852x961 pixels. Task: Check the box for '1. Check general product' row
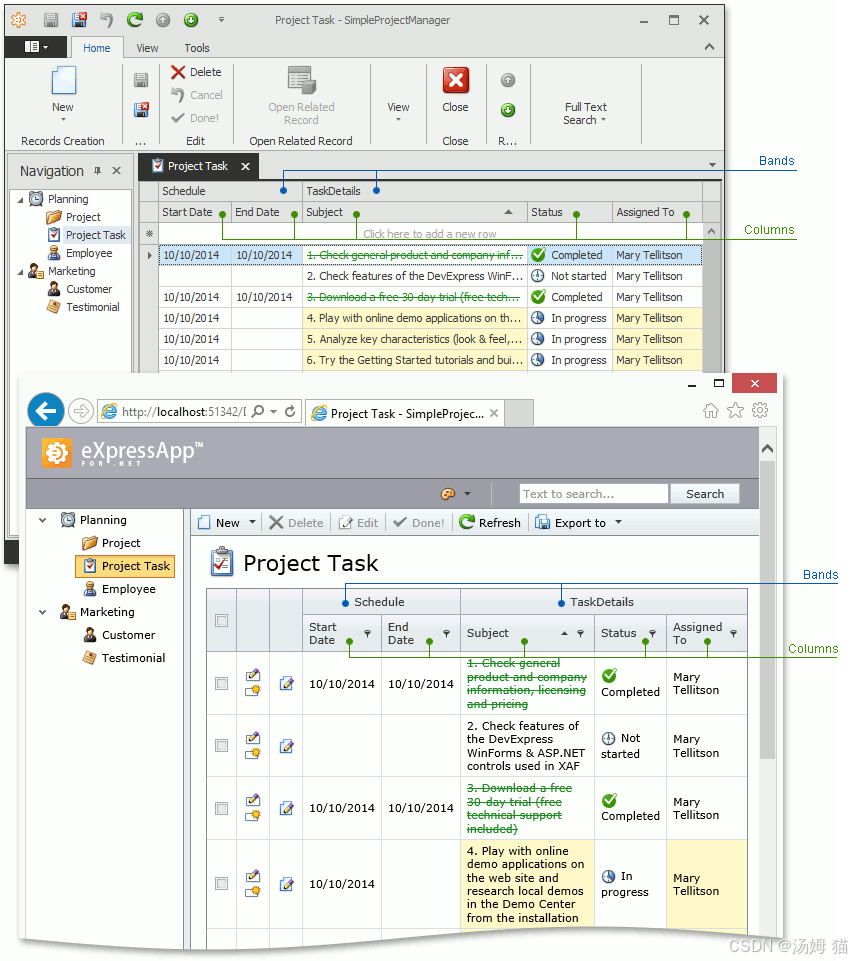(222, 683)
